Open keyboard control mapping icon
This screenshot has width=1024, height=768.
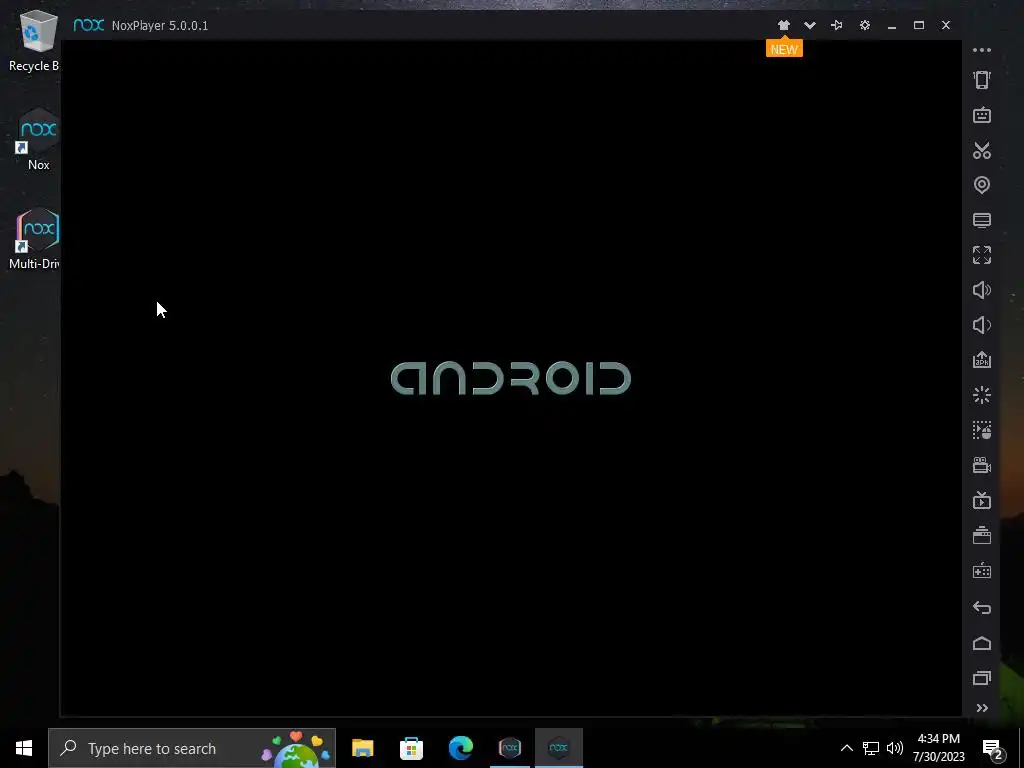[982, 116]
